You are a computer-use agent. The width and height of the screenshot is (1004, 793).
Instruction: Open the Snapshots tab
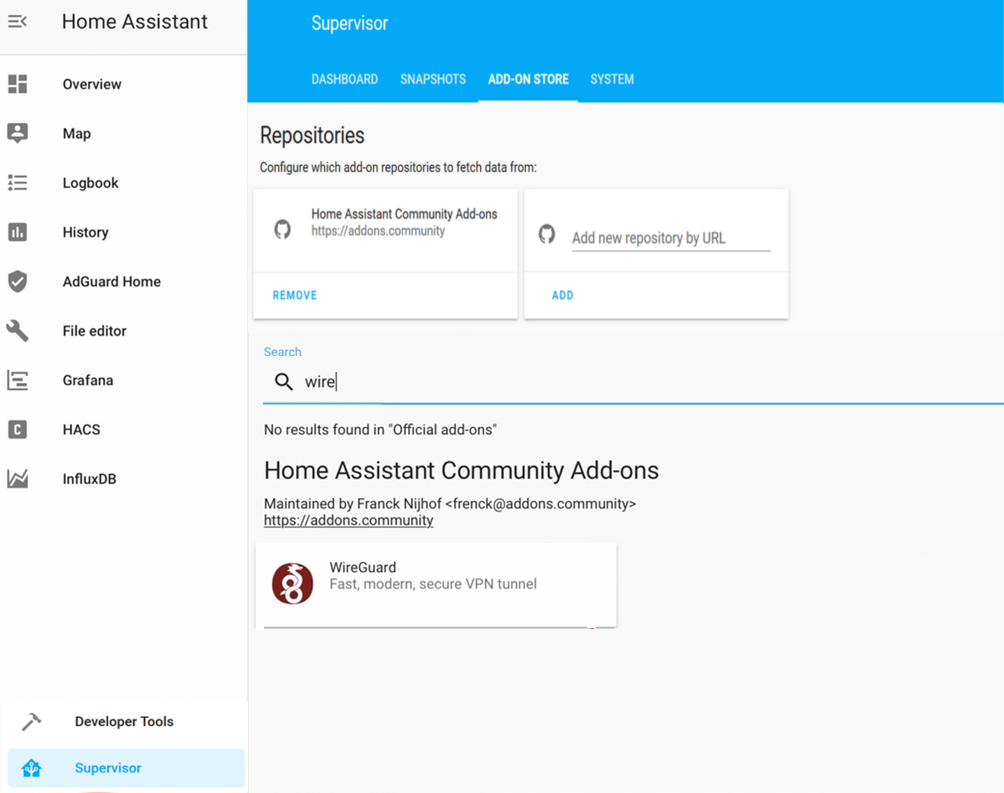[x=433, y=79]
